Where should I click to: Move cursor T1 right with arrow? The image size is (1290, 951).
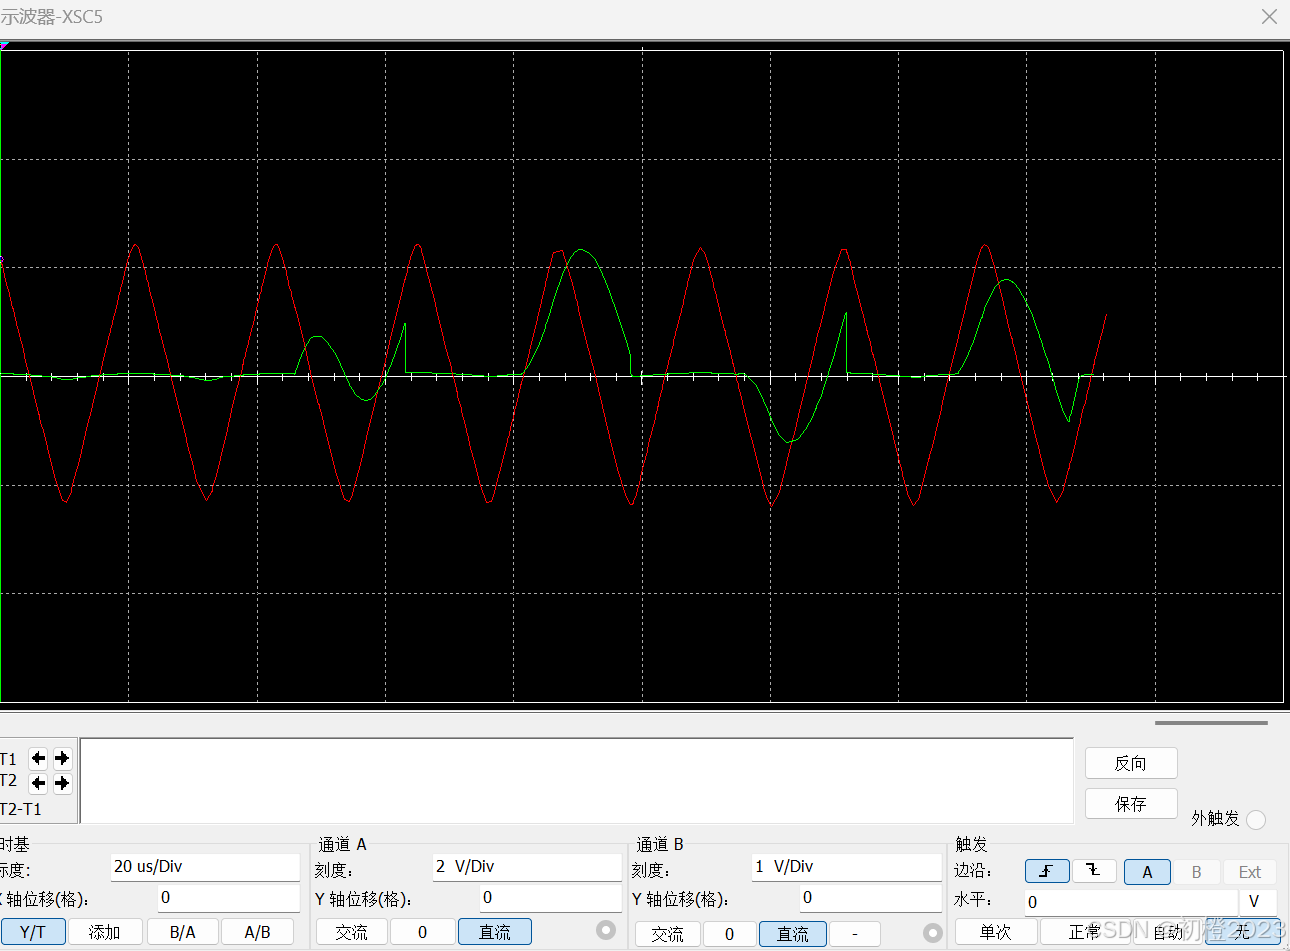(62, 758)
